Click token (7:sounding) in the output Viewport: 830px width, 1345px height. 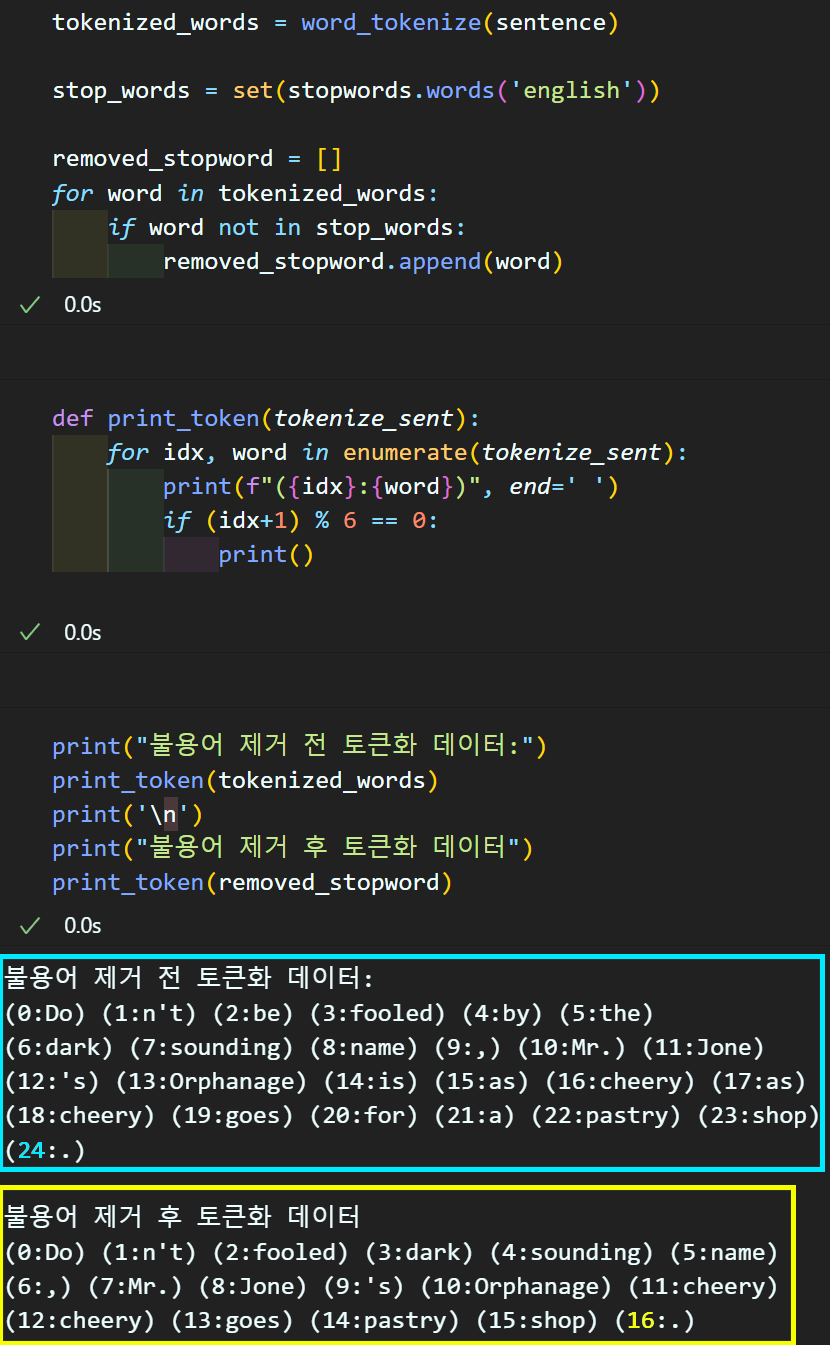[x=212, y=1047]
